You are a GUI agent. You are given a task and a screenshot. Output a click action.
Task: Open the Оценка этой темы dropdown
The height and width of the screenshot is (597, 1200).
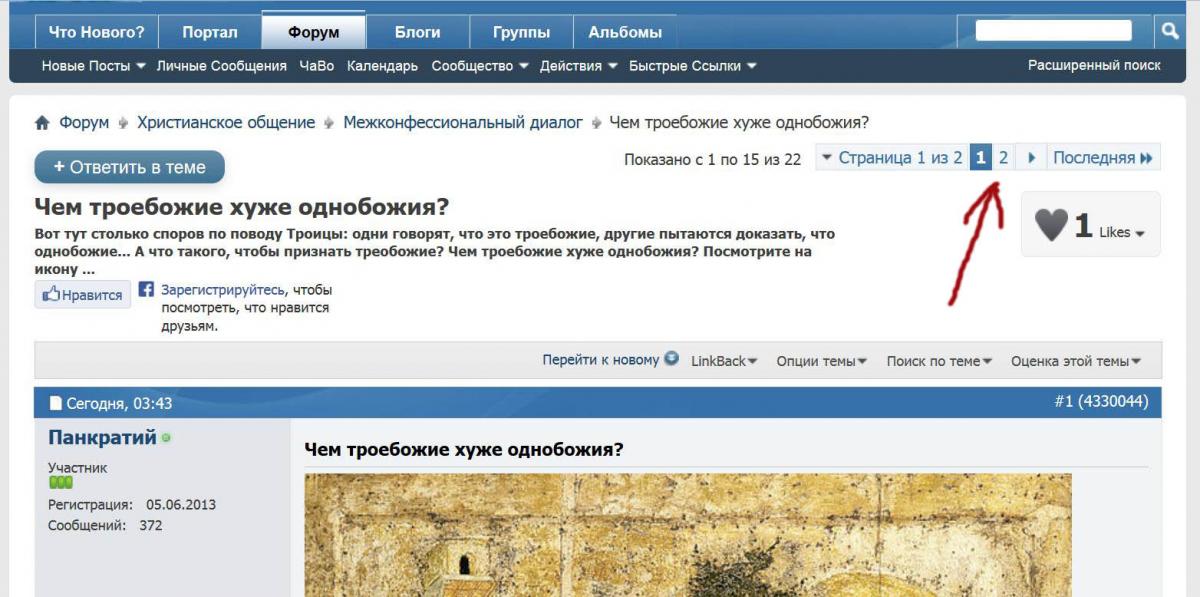coord(1075,361)
